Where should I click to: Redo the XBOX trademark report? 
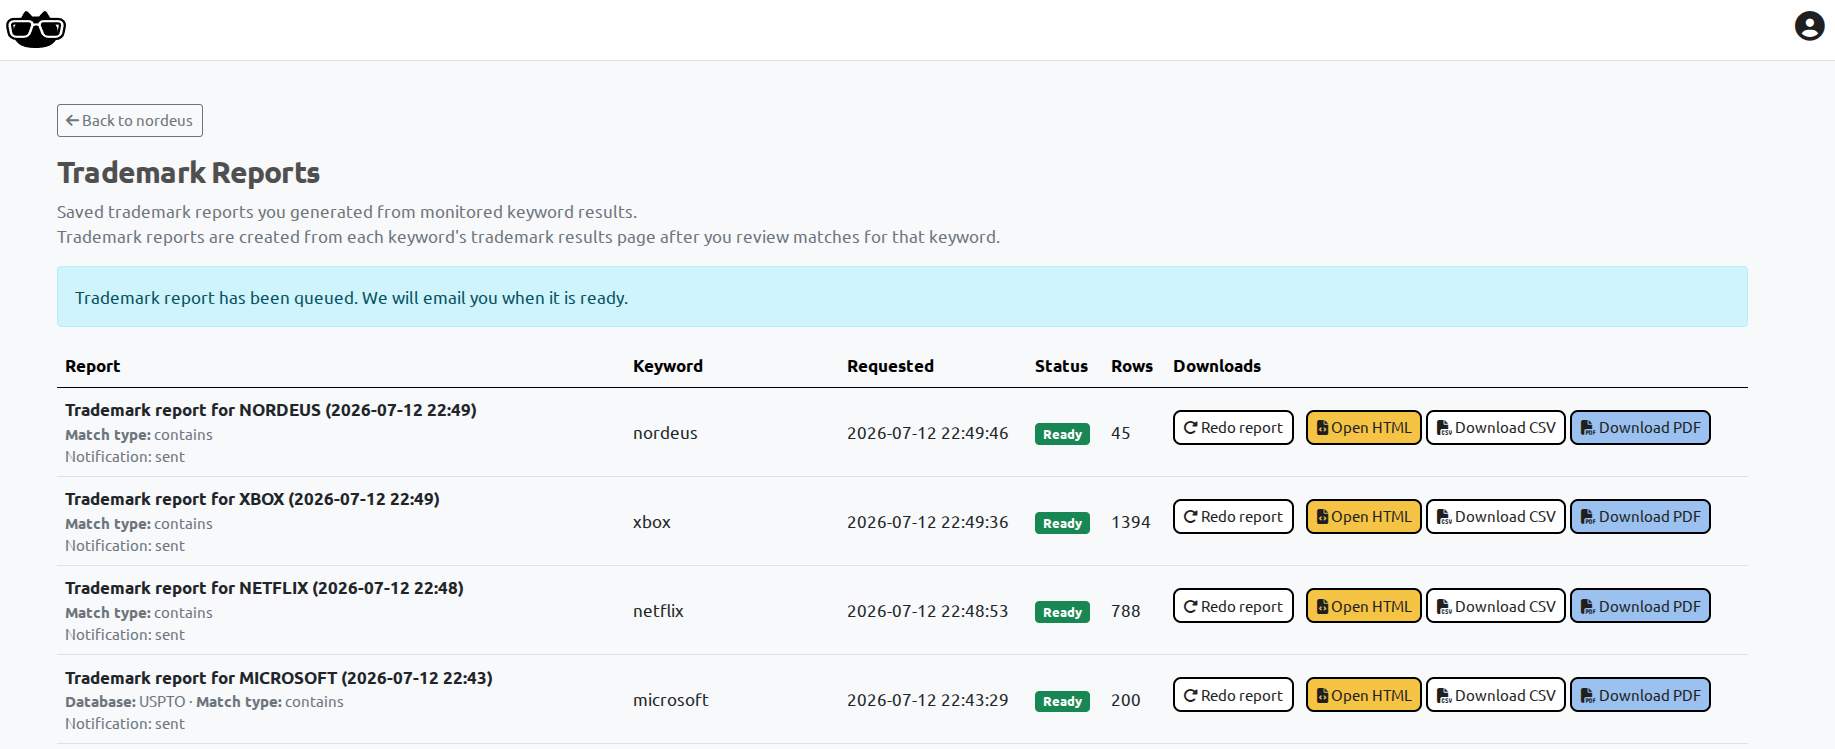pyautogui.click(x=1233, y=517)
